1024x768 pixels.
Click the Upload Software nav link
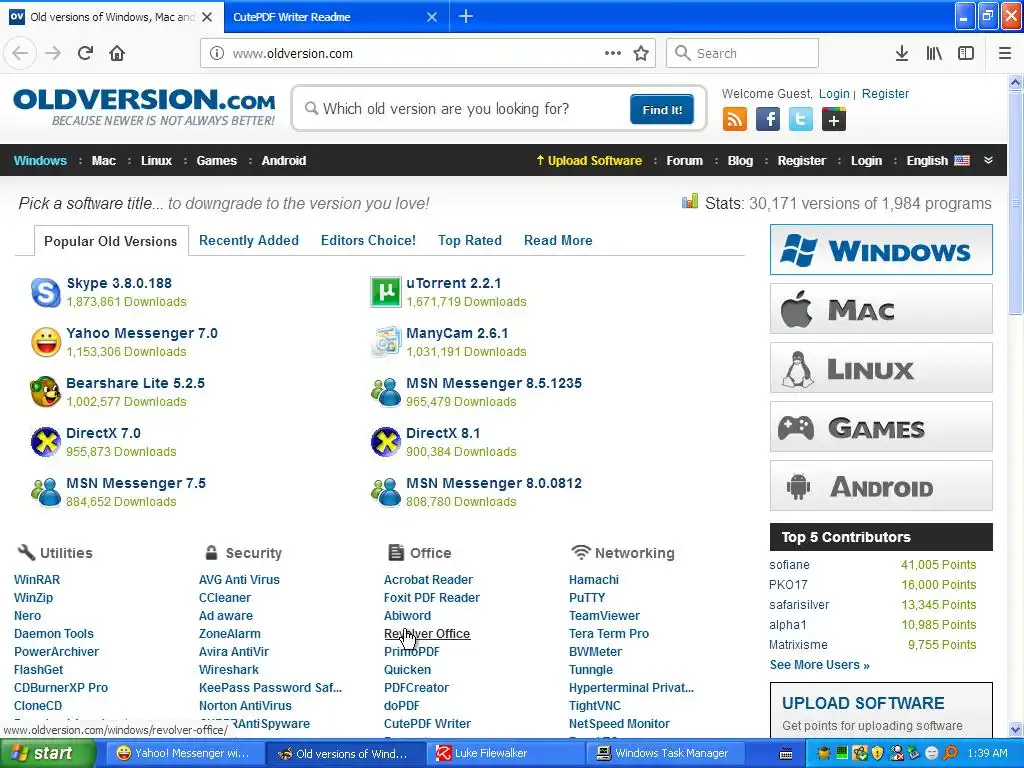tap(589, 161)
